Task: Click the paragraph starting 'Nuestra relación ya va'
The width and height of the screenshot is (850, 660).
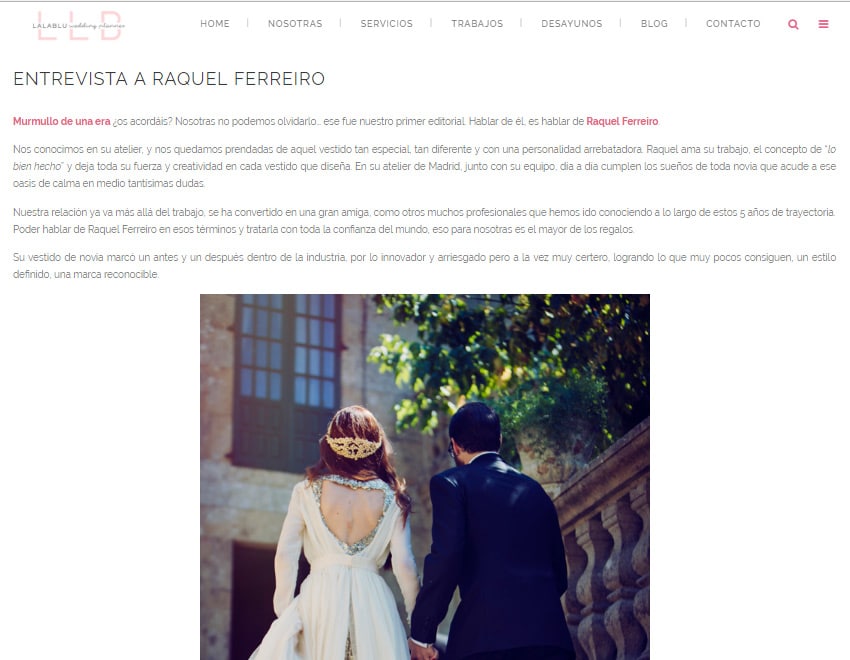Action: (x=424, y=221)
